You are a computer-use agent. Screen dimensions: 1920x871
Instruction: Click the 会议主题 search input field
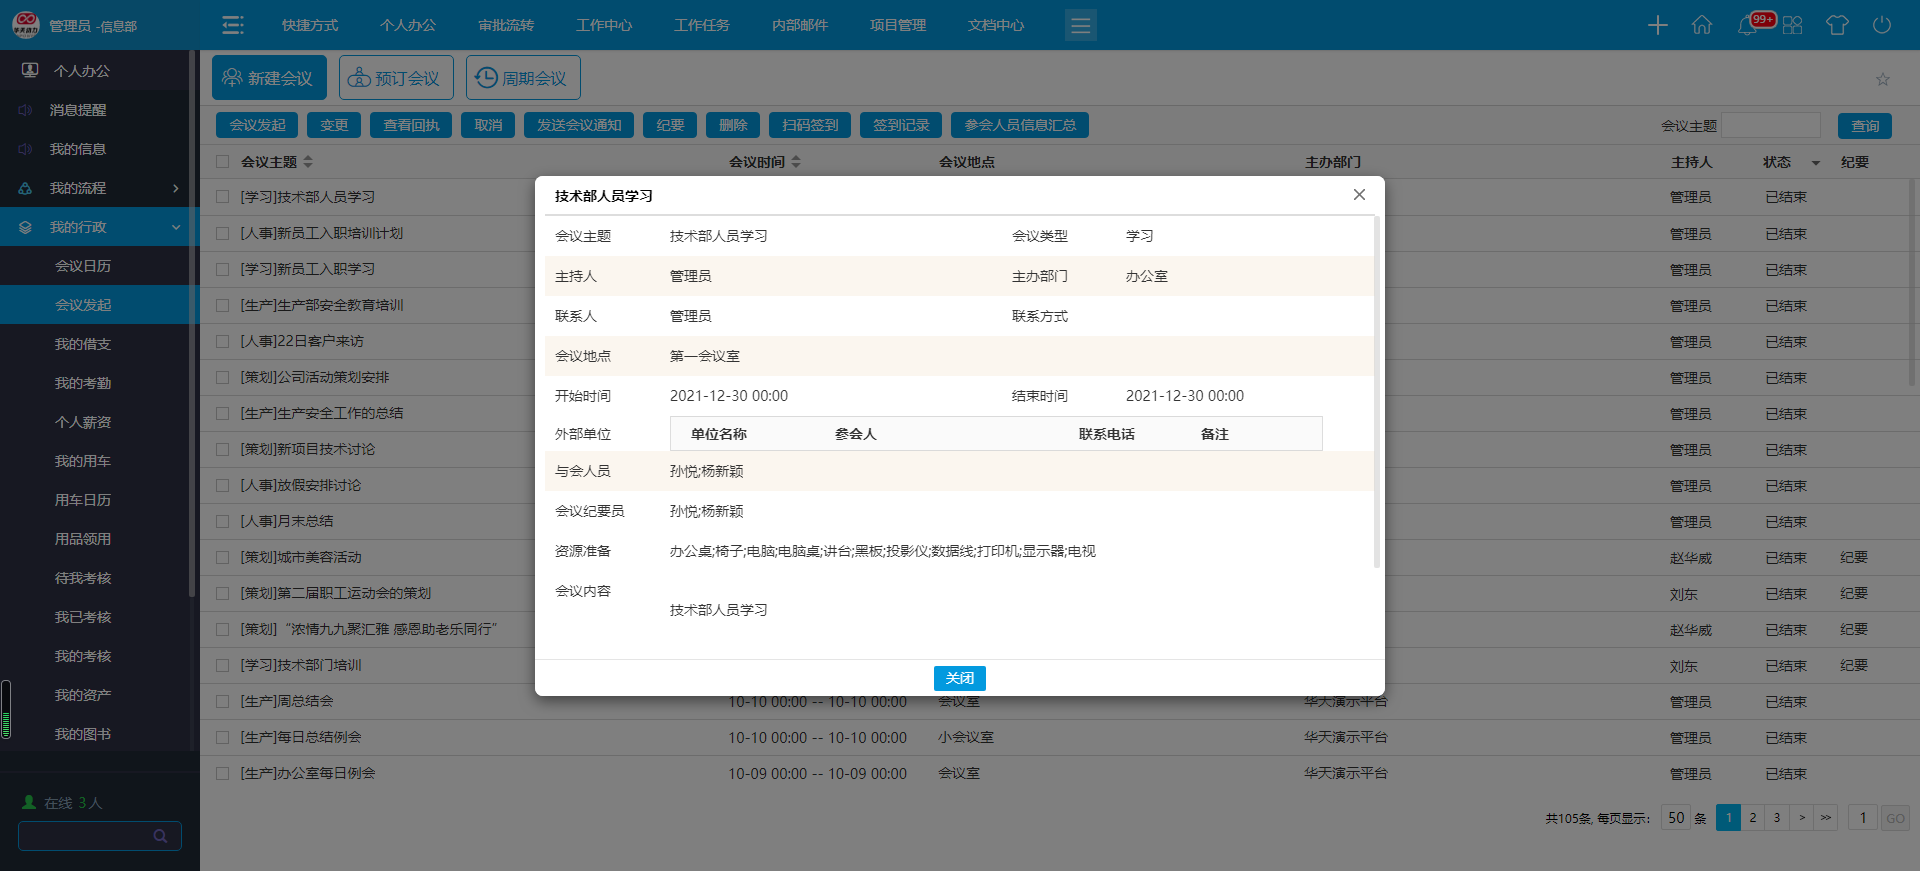click(x=1771, y=126)
